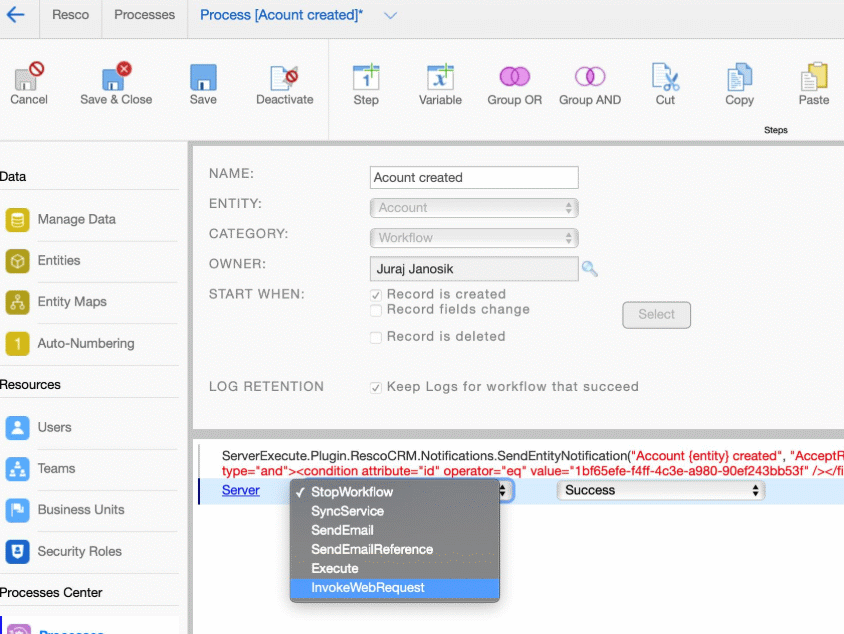This screenshot has width=844, height=634.
Task: Toggle Record is created checkbox
Action: (x=376, y=295)
